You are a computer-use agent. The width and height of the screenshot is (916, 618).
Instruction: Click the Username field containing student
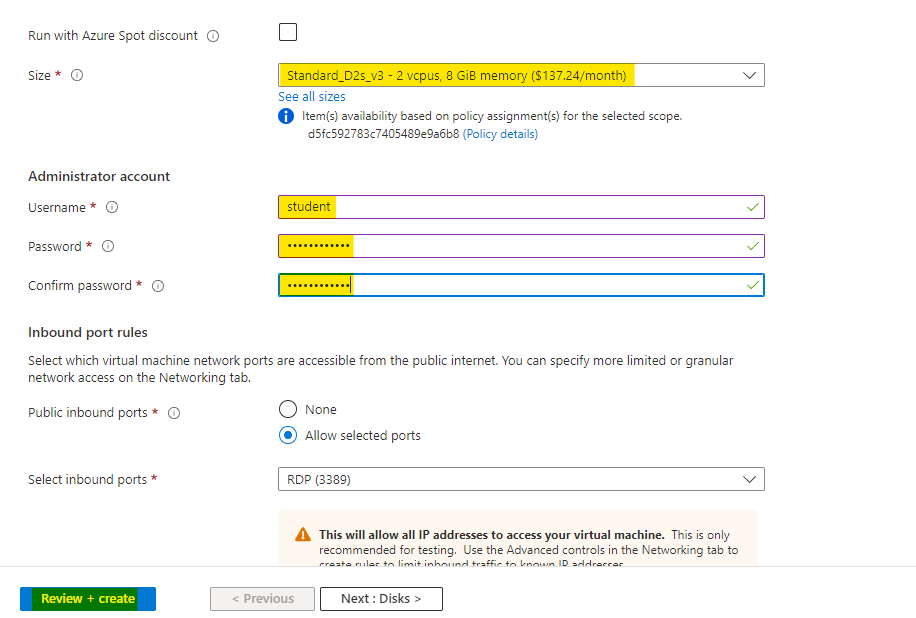[x=520, y=207]
